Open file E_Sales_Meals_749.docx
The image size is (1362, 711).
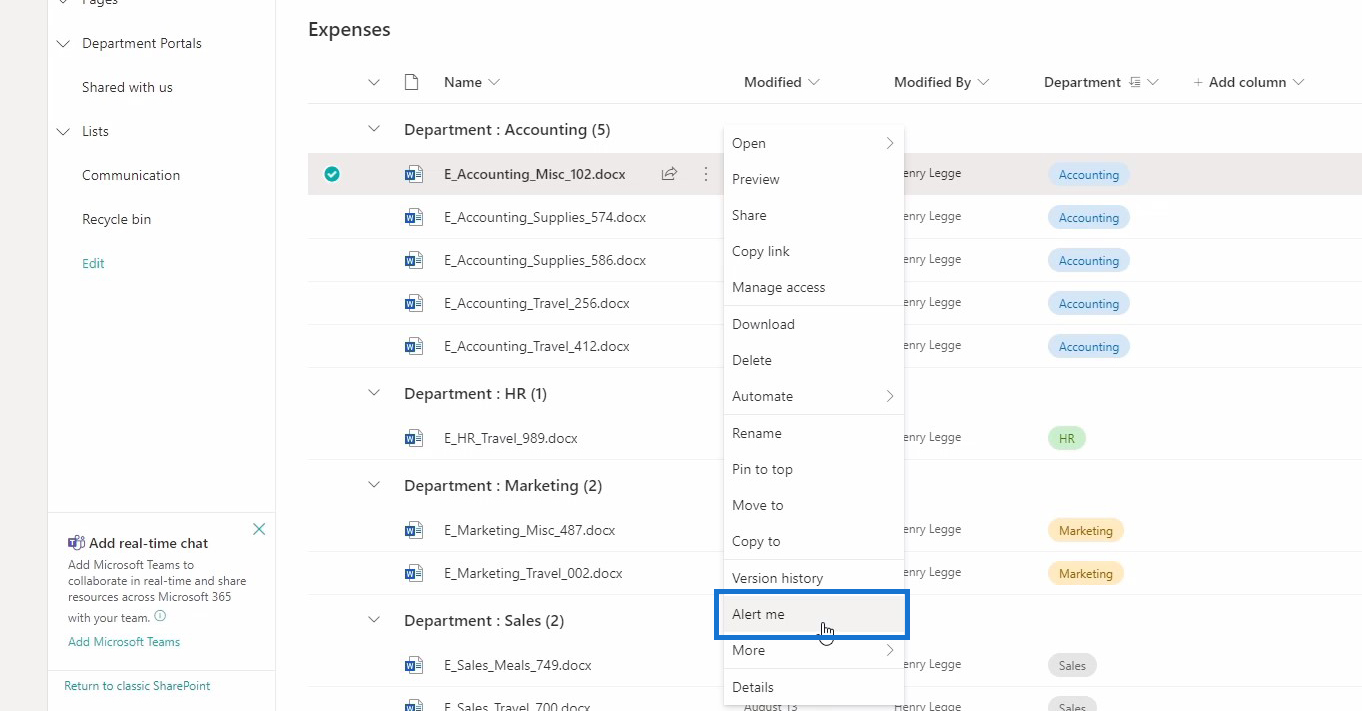pos(518,665)
